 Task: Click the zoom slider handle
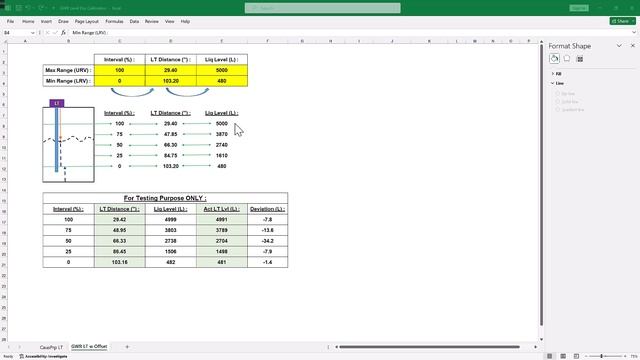[x=602, y=356]
